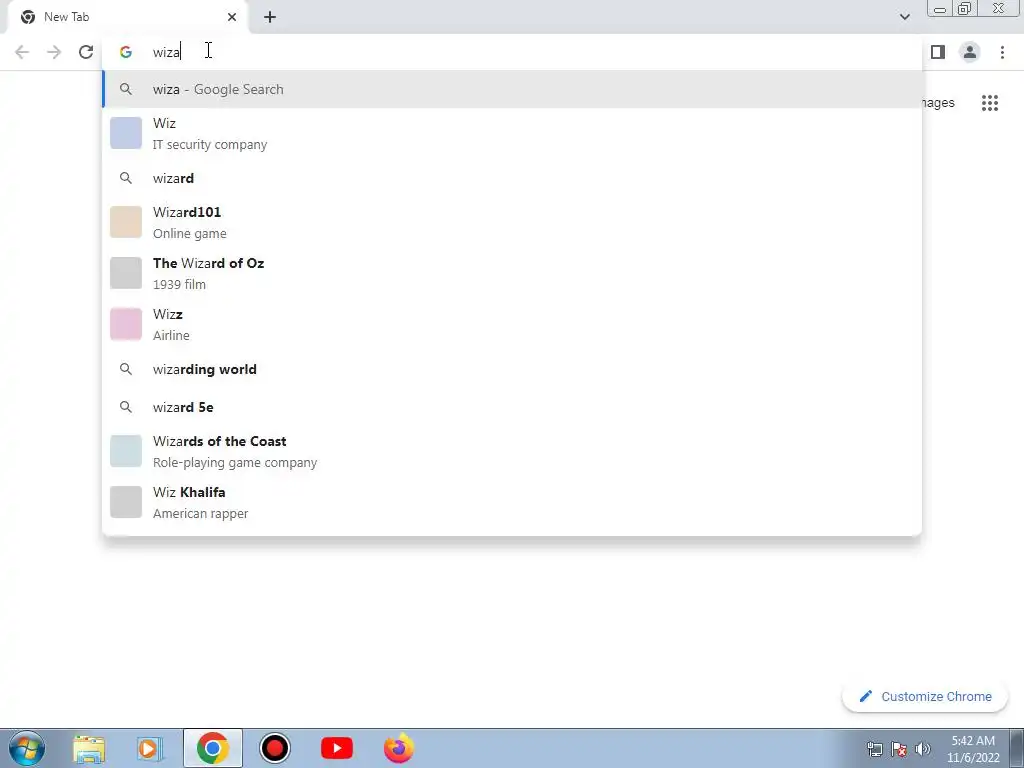This screenshot has height=768, width=1024.
Task: Open media player taskbar icon
Action: click(x=150, y=748)
